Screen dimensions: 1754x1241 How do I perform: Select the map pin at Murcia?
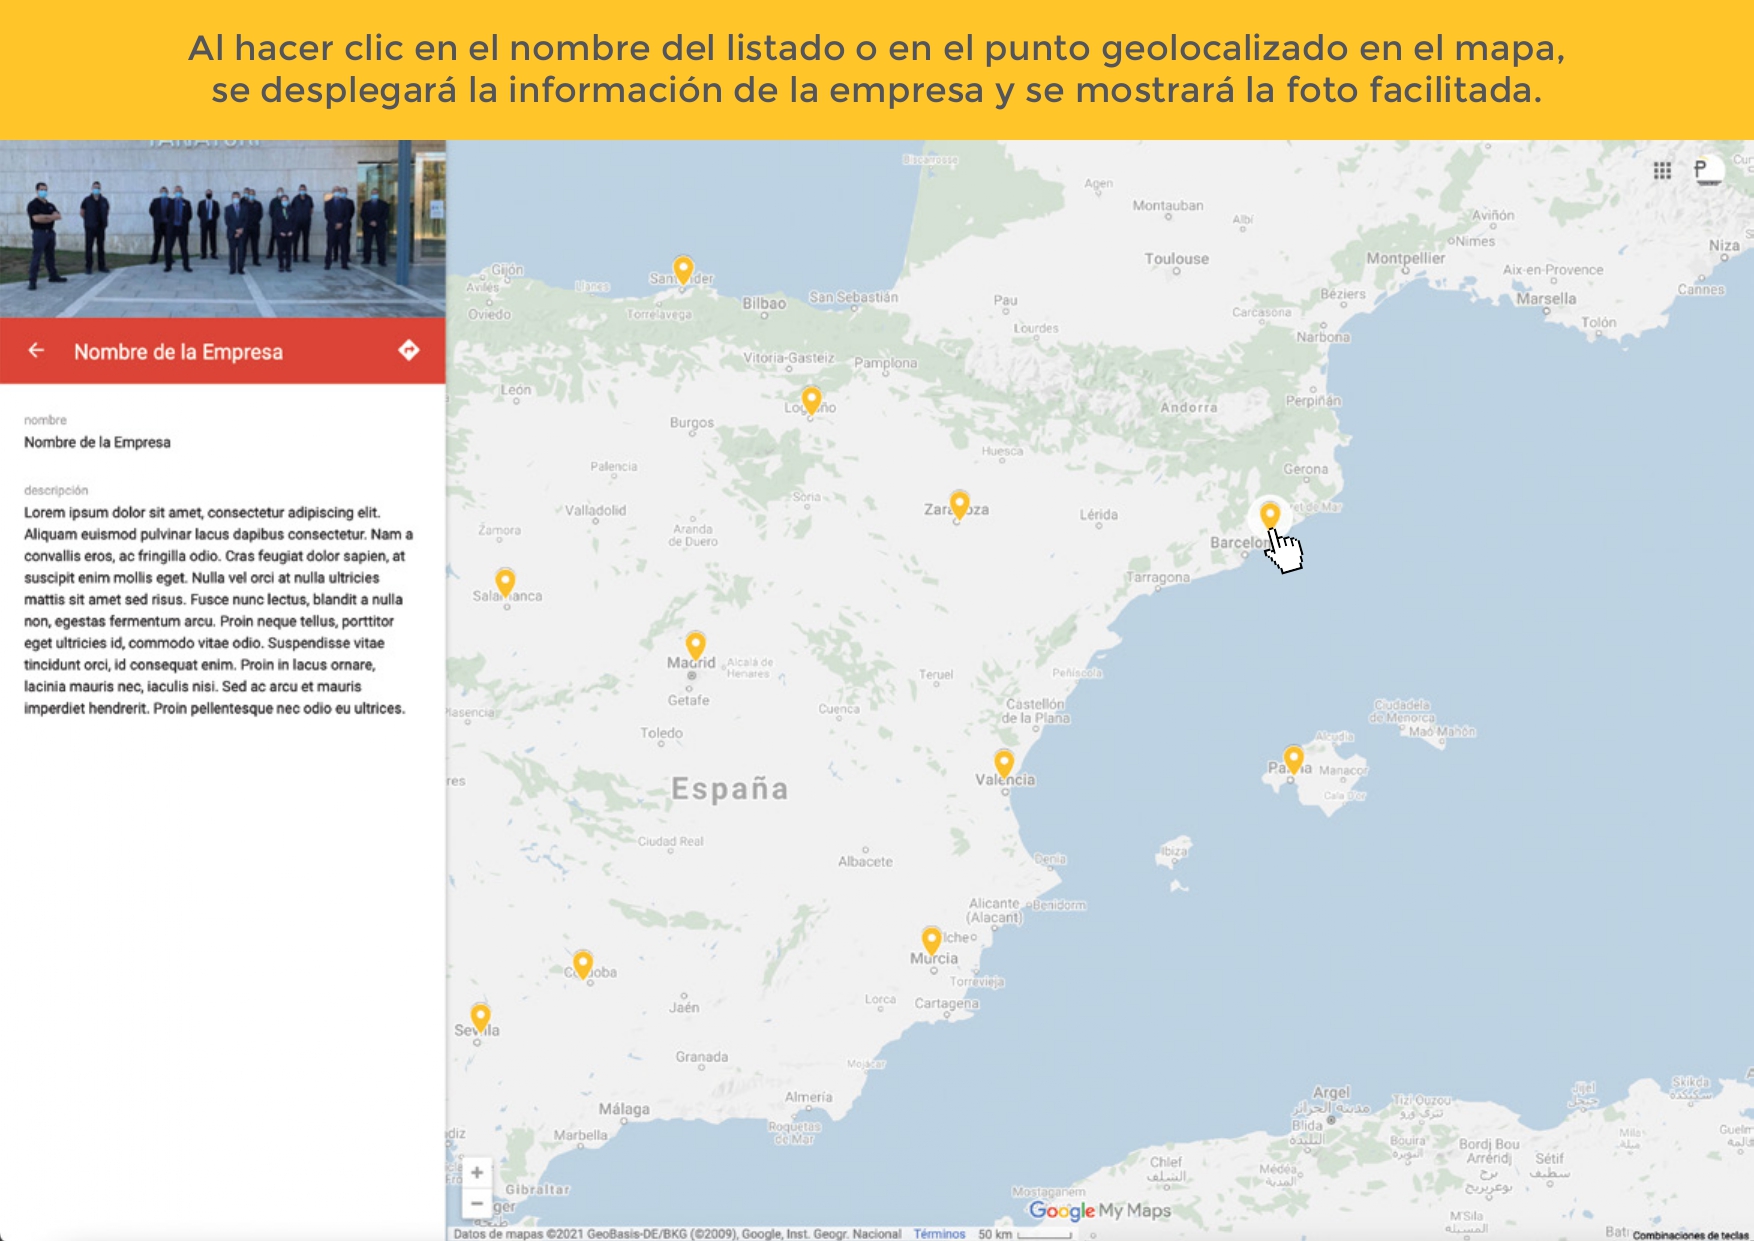coord(932,939)
